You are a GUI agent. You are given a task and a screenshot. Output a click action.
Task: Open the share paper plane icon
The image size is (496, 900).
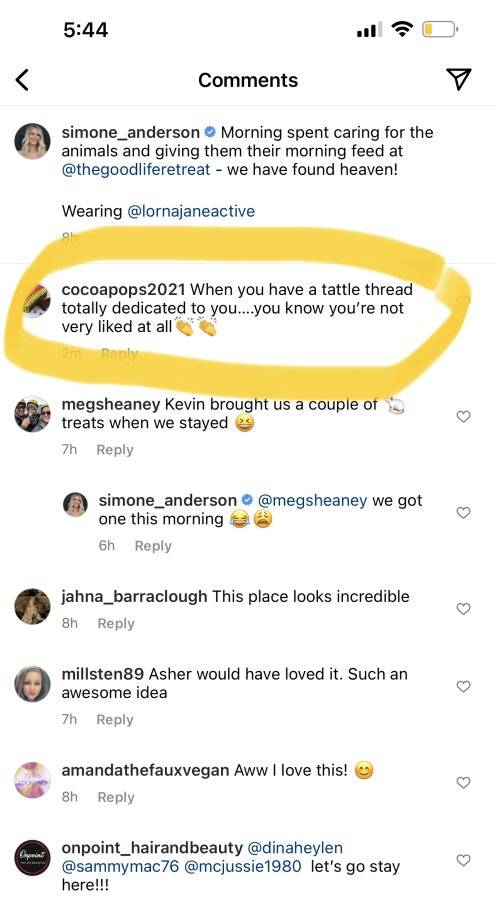point(459,80)
